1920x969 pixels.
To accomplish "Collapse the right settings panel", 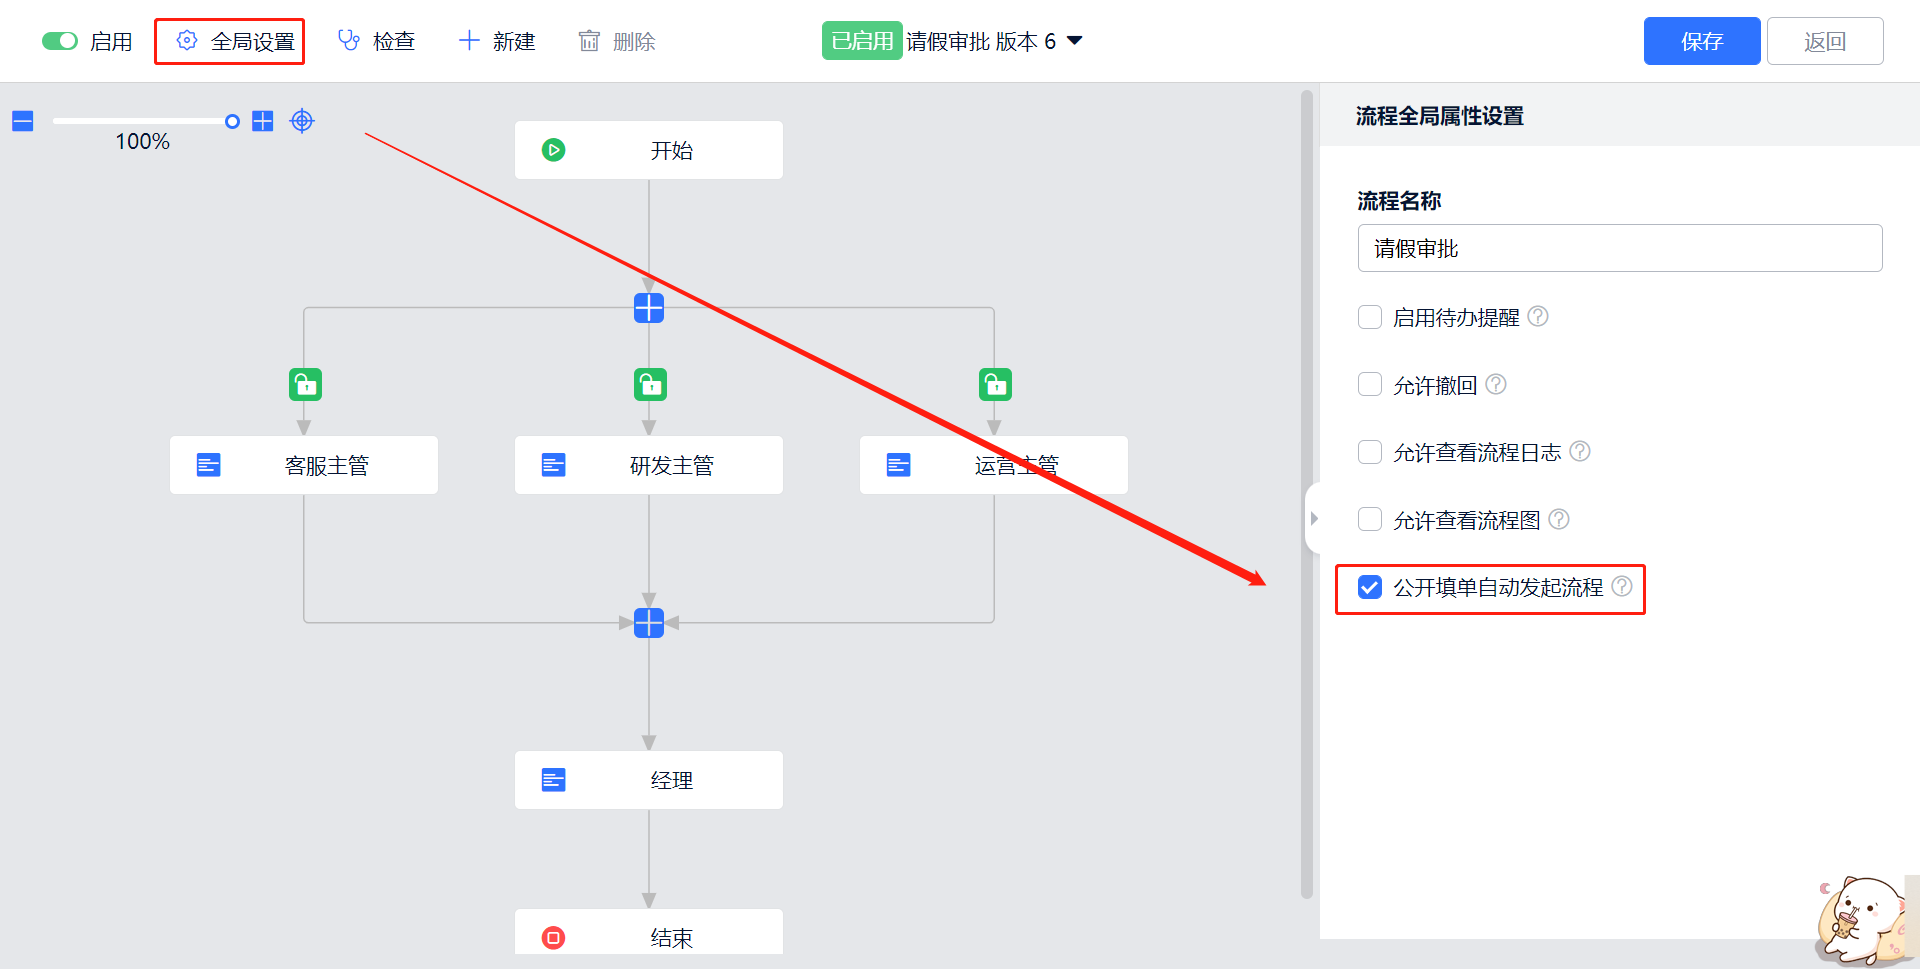I will coord(1314,518).
